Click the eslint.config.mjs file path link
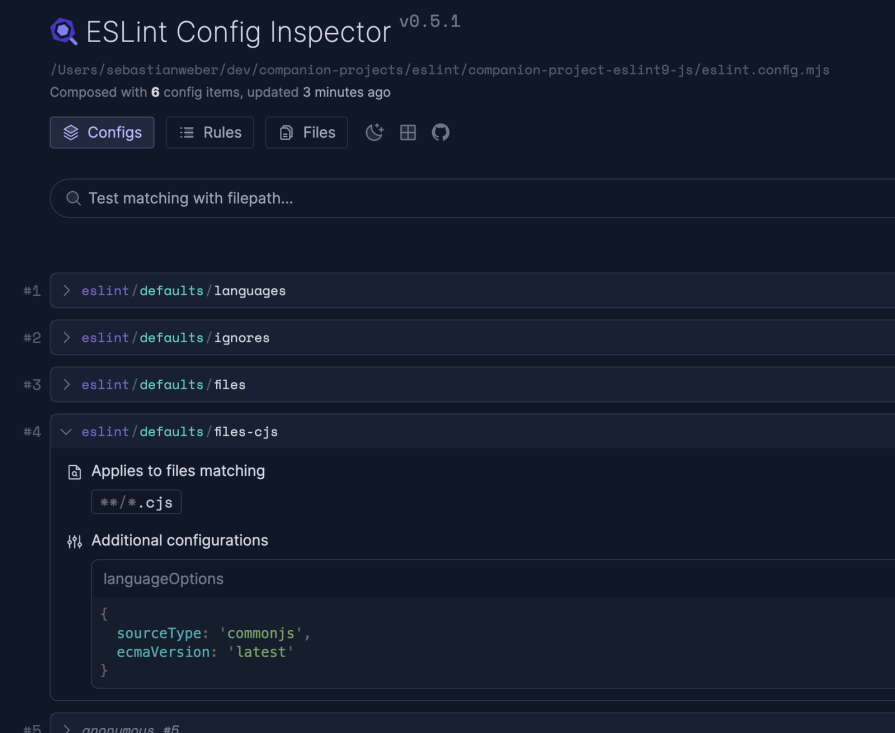This screenshot has width=895, height=733. 440,70
